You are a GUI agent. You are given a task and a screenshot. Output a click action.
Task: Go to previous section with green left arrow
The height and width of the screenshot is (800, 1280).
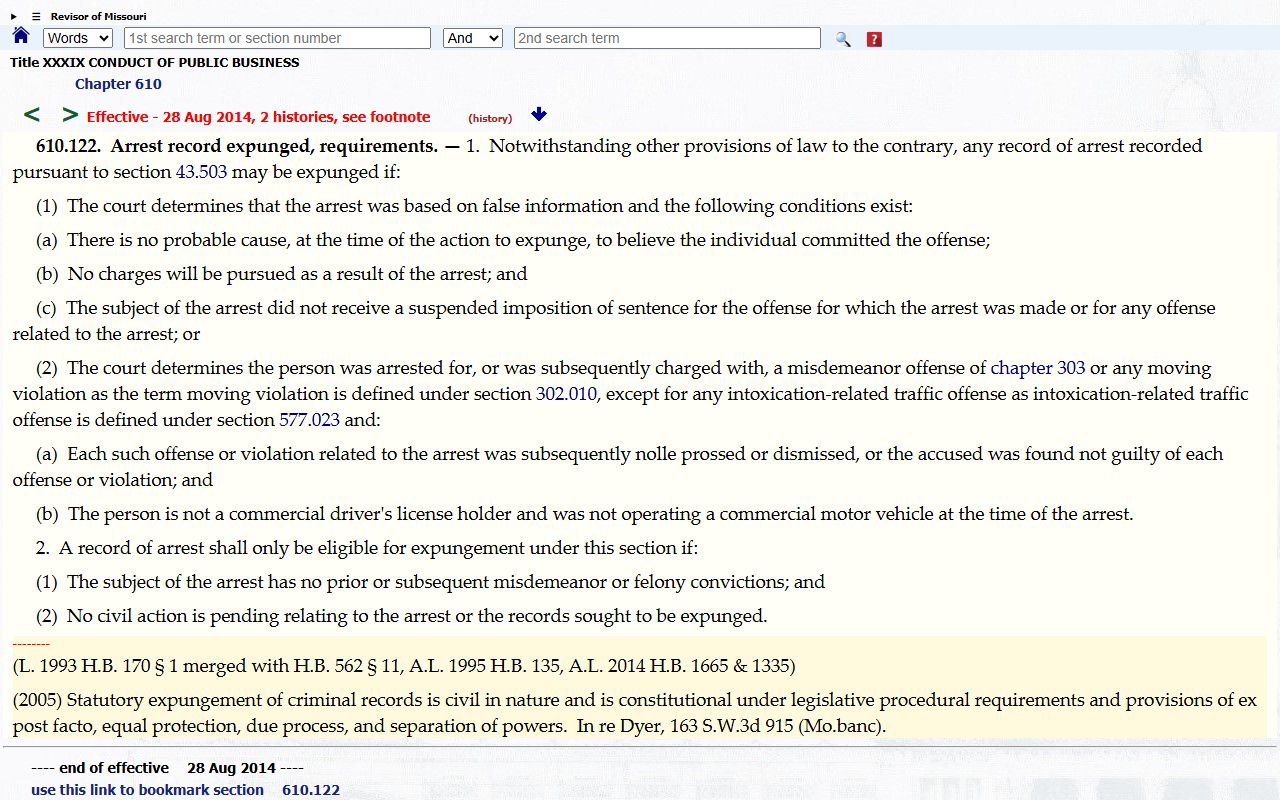pyautogui.click(x=32, y=115)
